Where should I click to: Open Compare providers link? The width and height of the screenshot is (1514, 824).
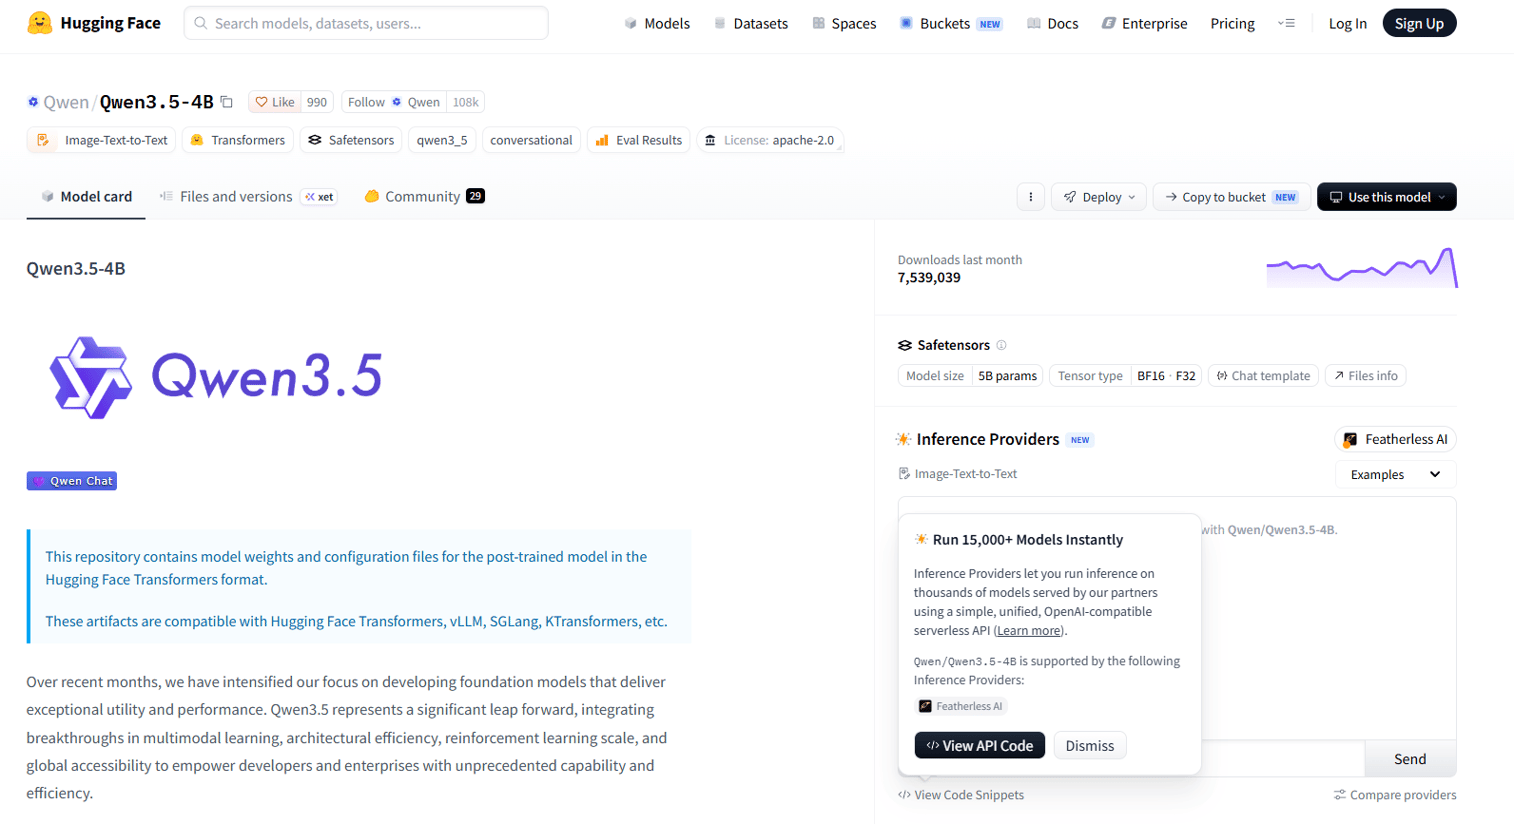coord(1395,795)
